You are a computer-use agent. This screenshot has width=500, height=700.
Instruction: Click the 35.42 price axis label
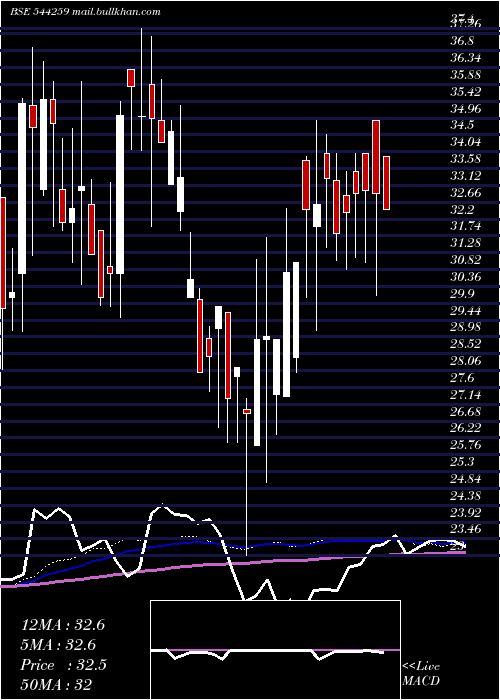pyautogui.click(x=466, y=92)
